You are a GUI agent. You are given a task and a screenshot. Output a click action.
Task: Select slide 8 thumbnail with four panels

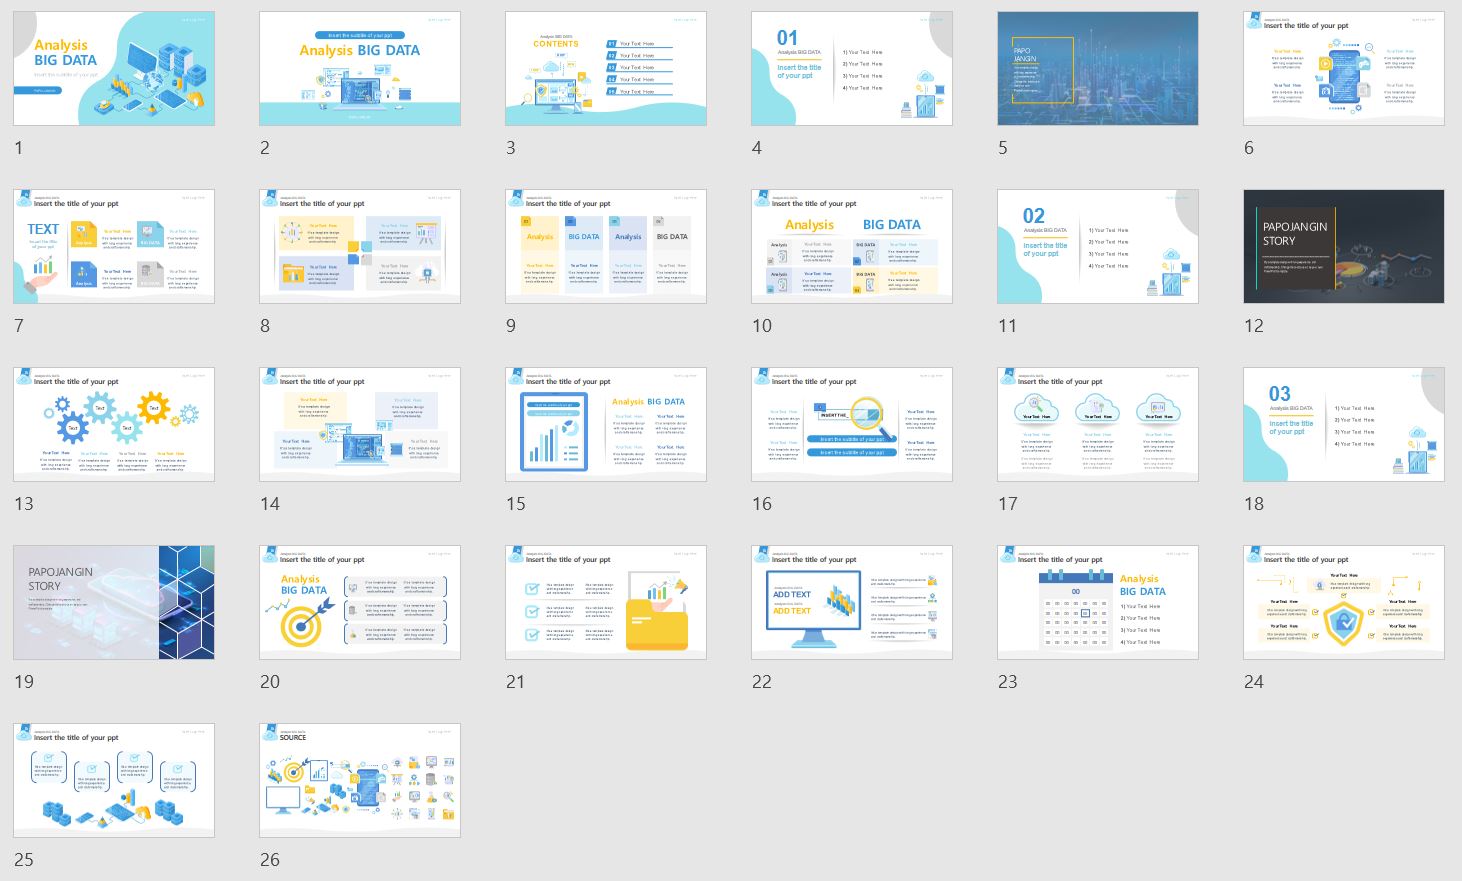tap(360, 246)
